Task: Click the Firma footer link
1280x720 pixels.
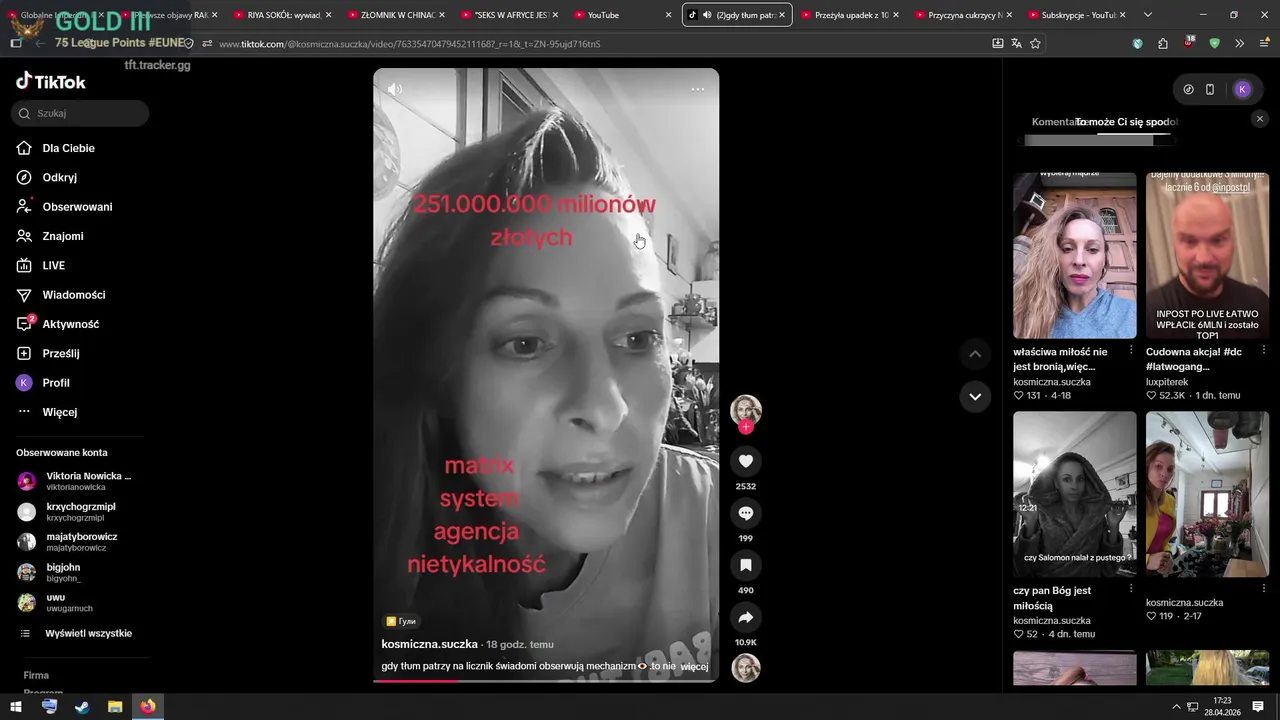Action: [36, 675]
